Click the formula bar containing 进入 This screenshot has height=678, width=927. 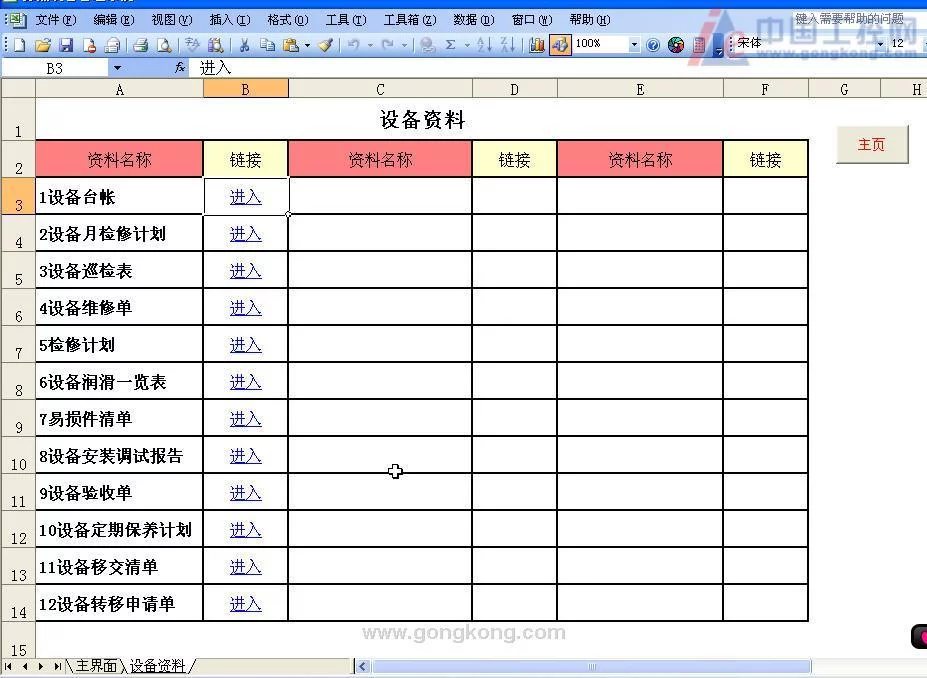[x=558, y=68]
